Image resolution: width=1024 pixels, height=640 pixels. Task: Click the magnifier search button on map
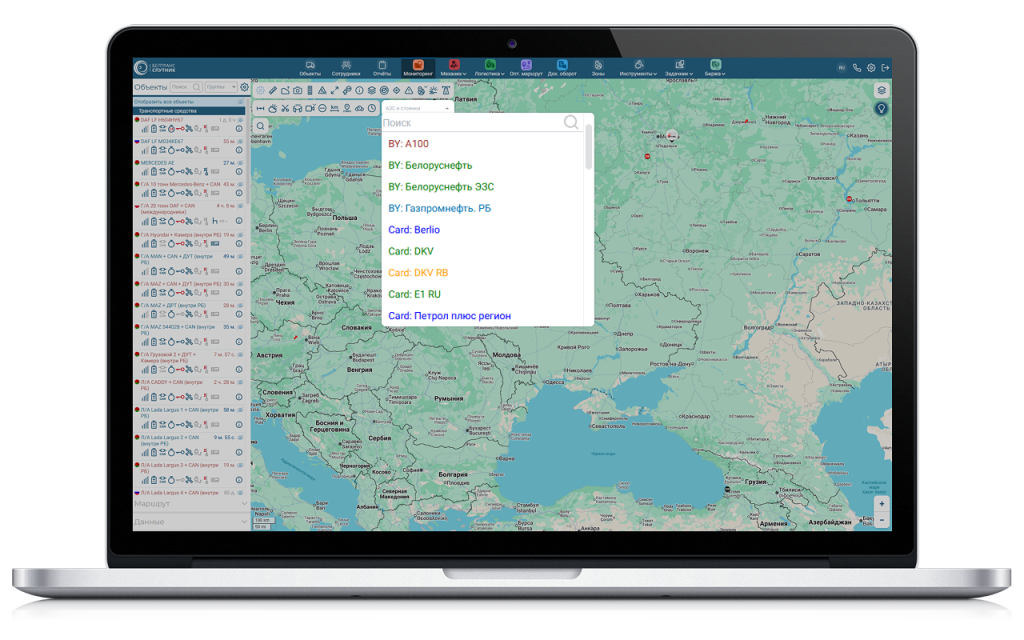pos(260,126)
